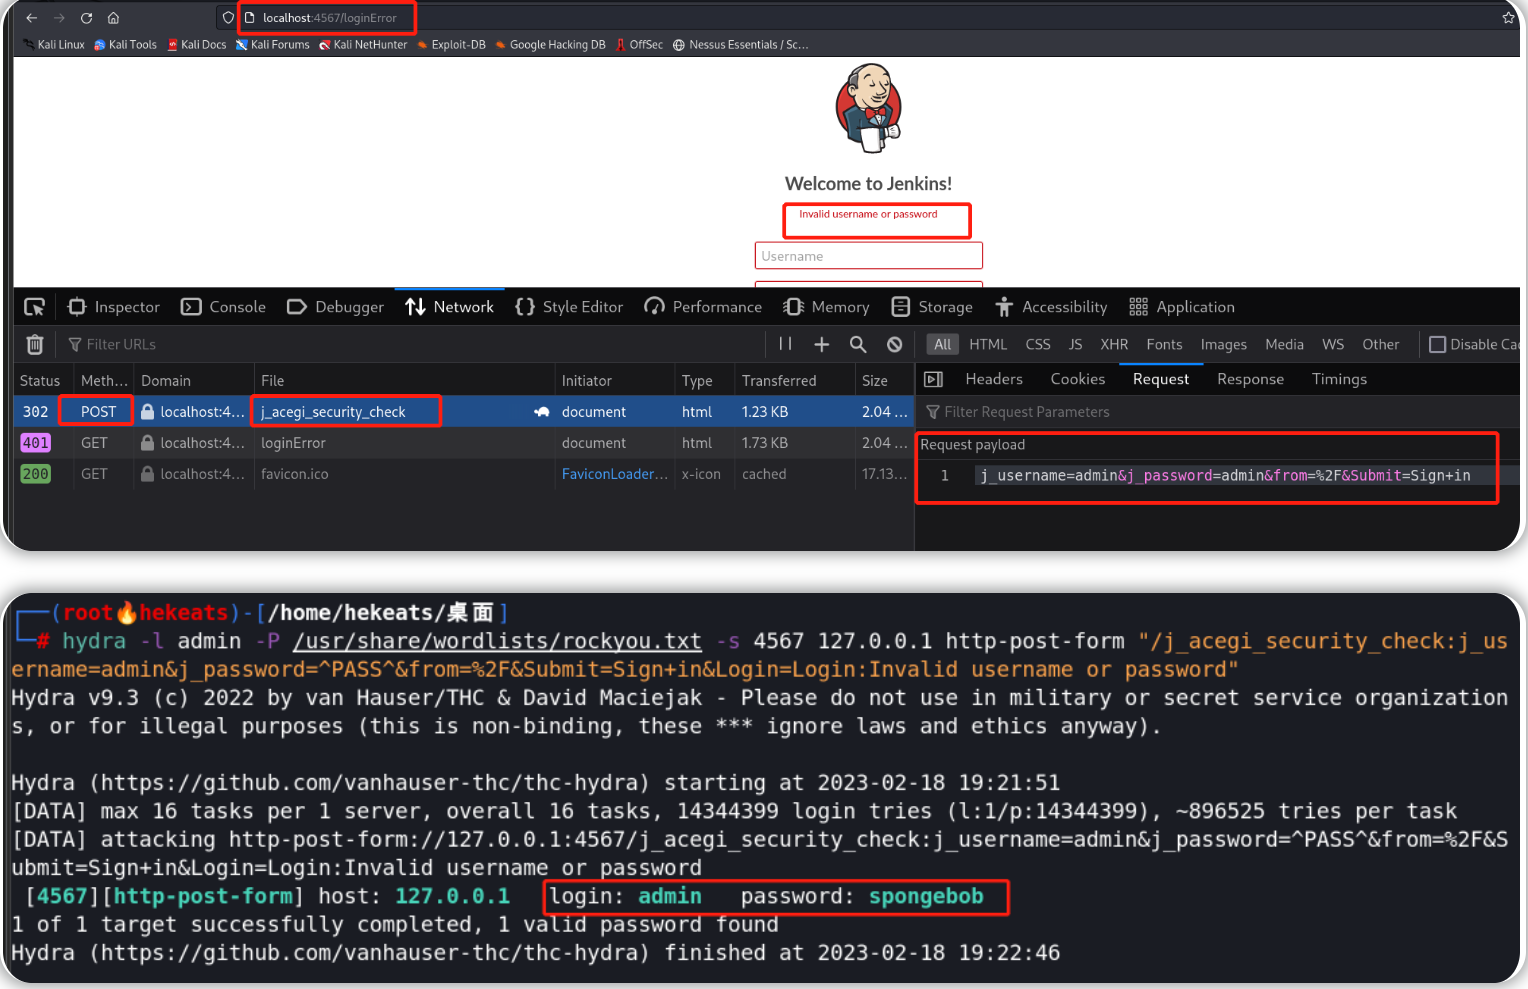Select the Network tab
1528x989 pixels.
point(450,307)
